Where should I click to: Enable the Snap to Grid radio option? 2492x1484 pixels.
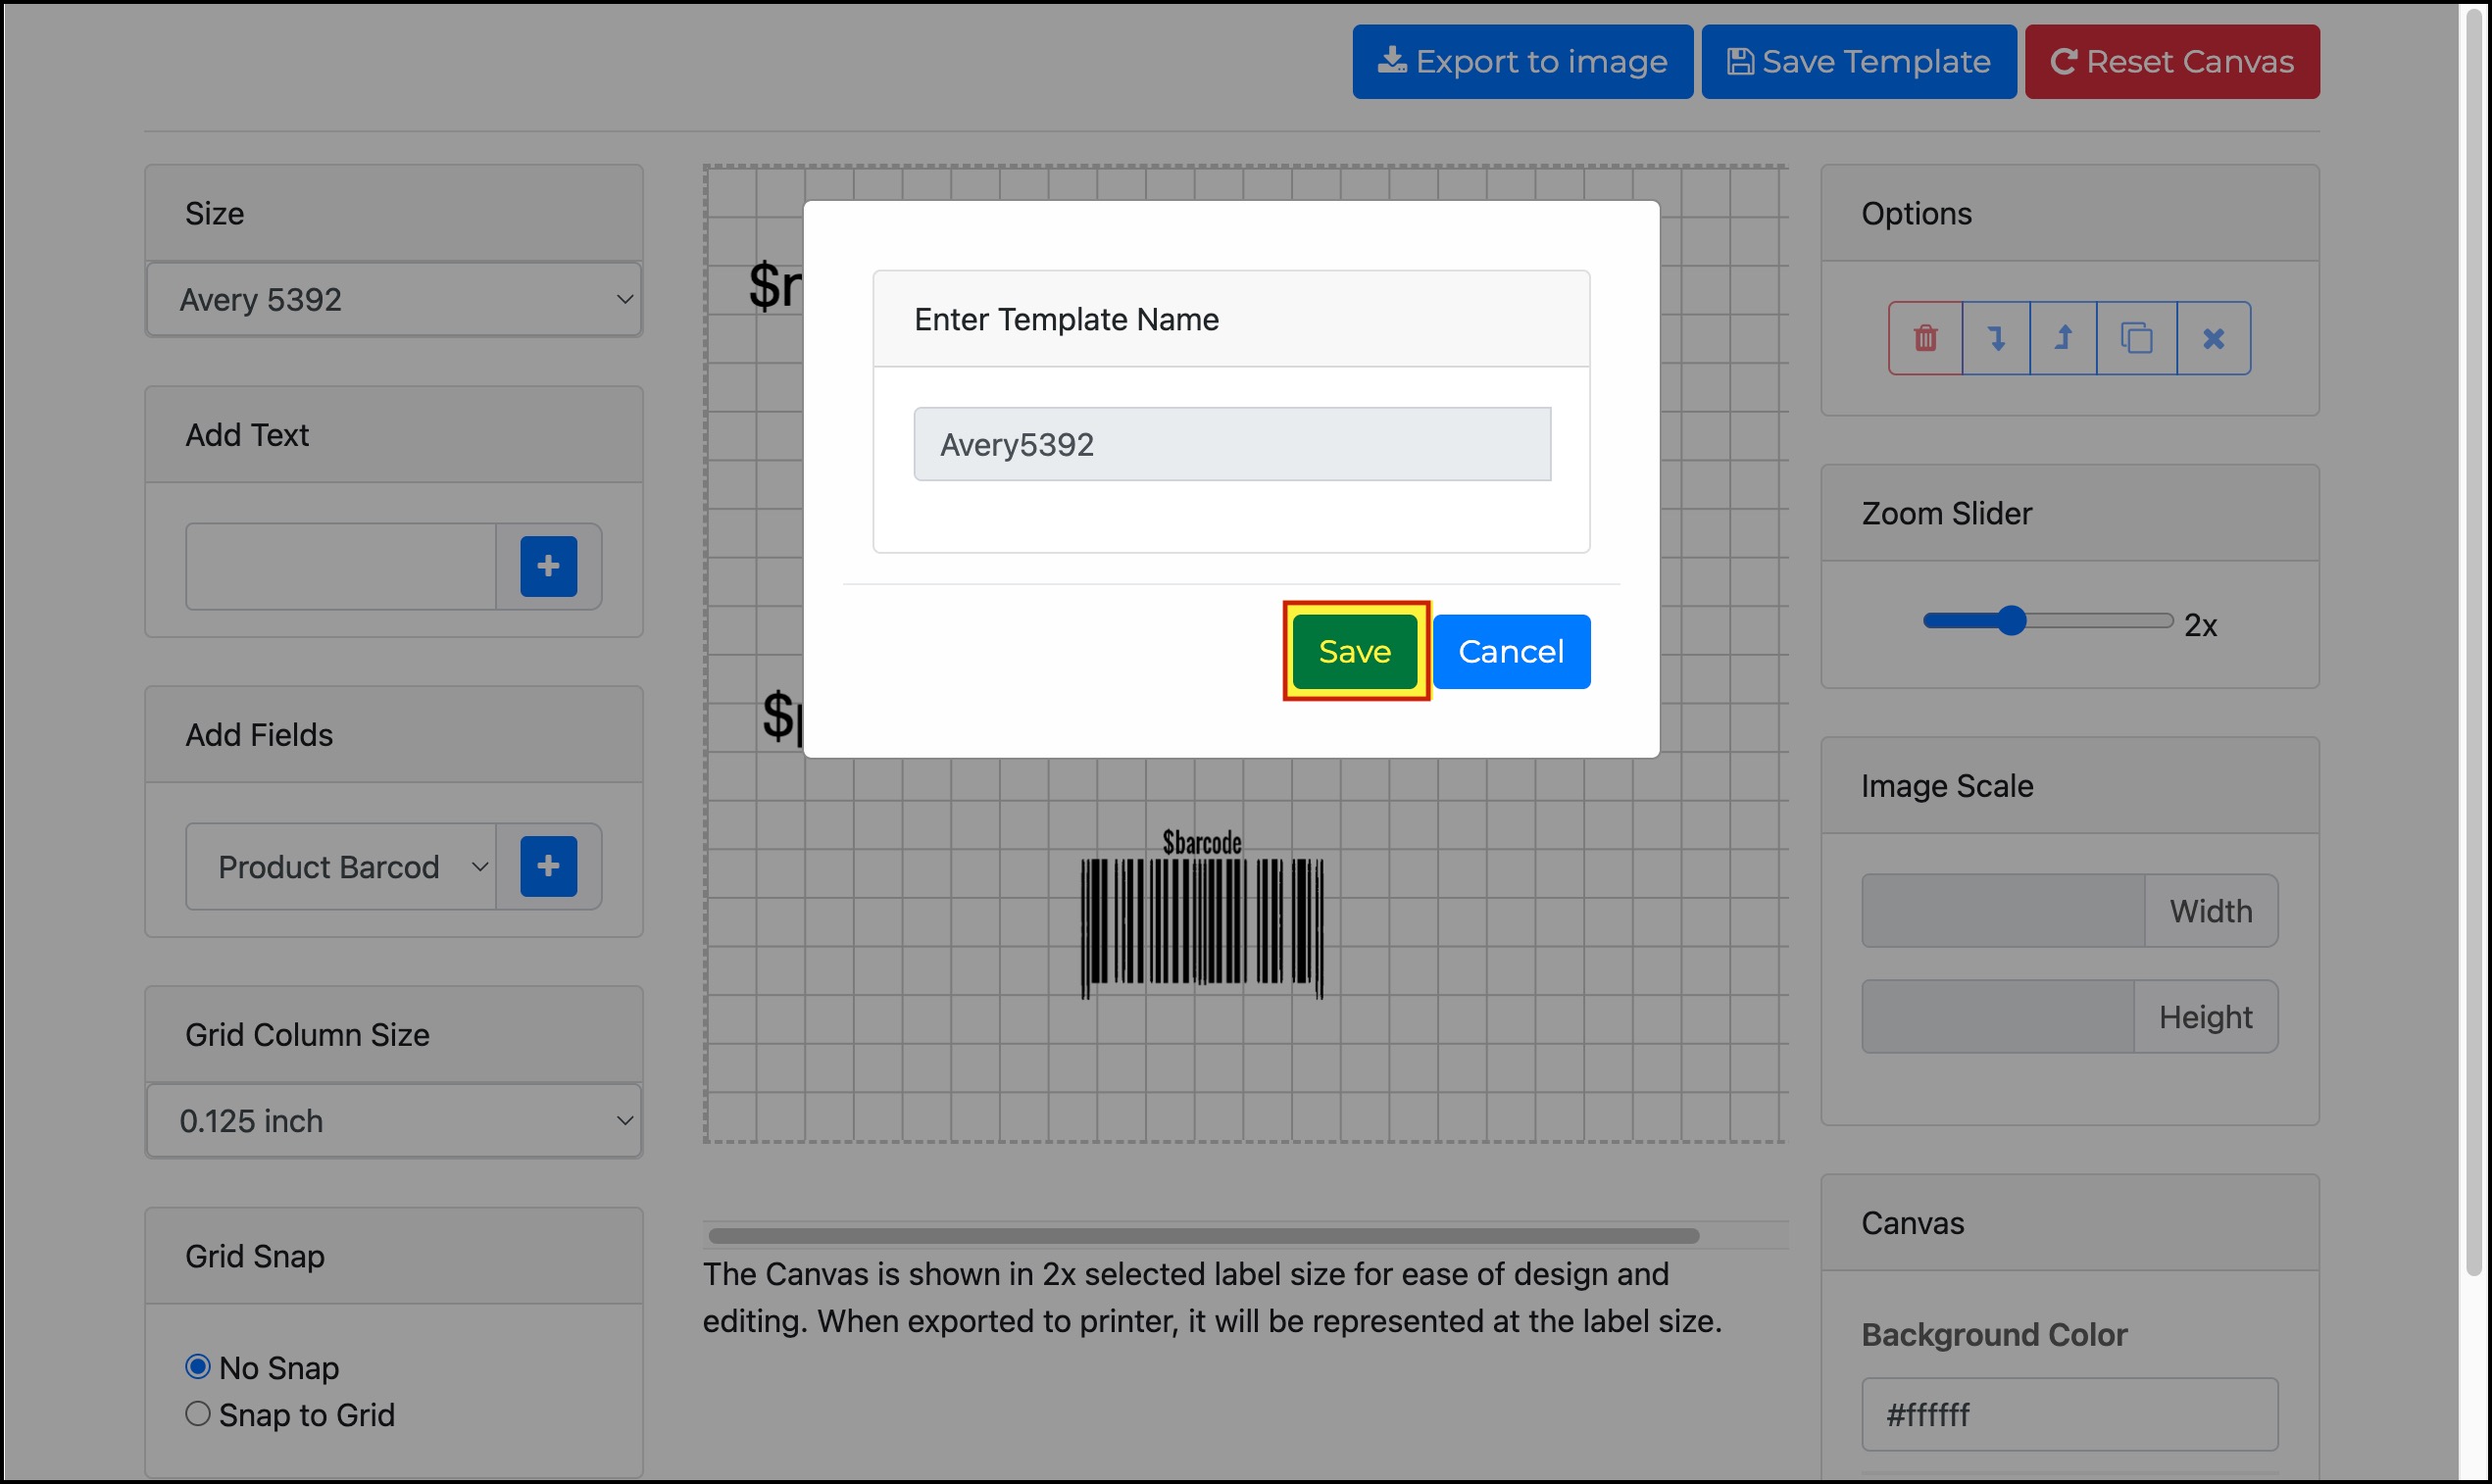198,1414
